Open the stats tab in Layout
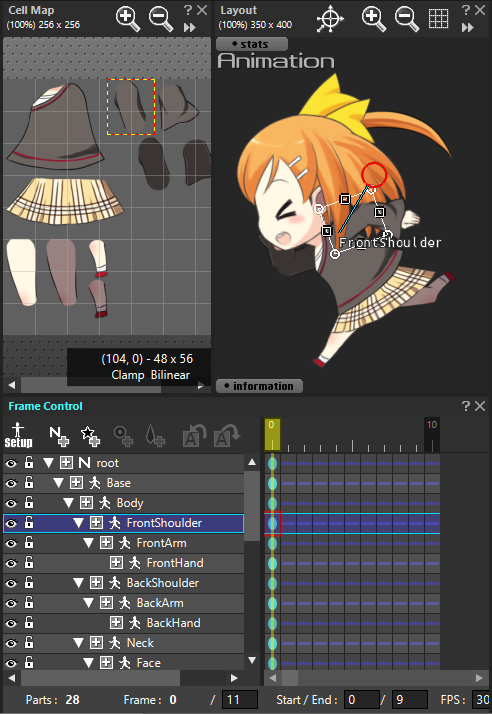 coord(252,44)
